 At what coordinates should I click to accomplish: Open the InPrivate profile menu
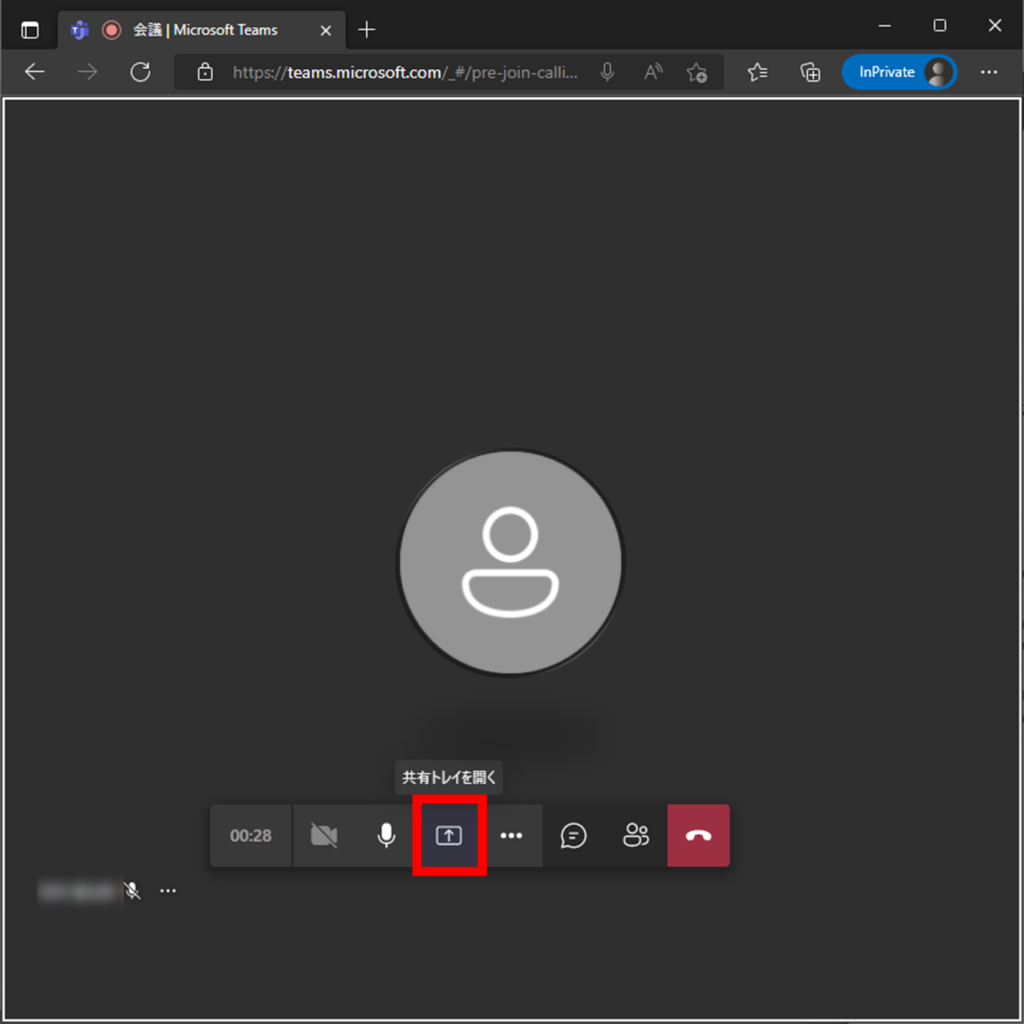pos(898,72)
